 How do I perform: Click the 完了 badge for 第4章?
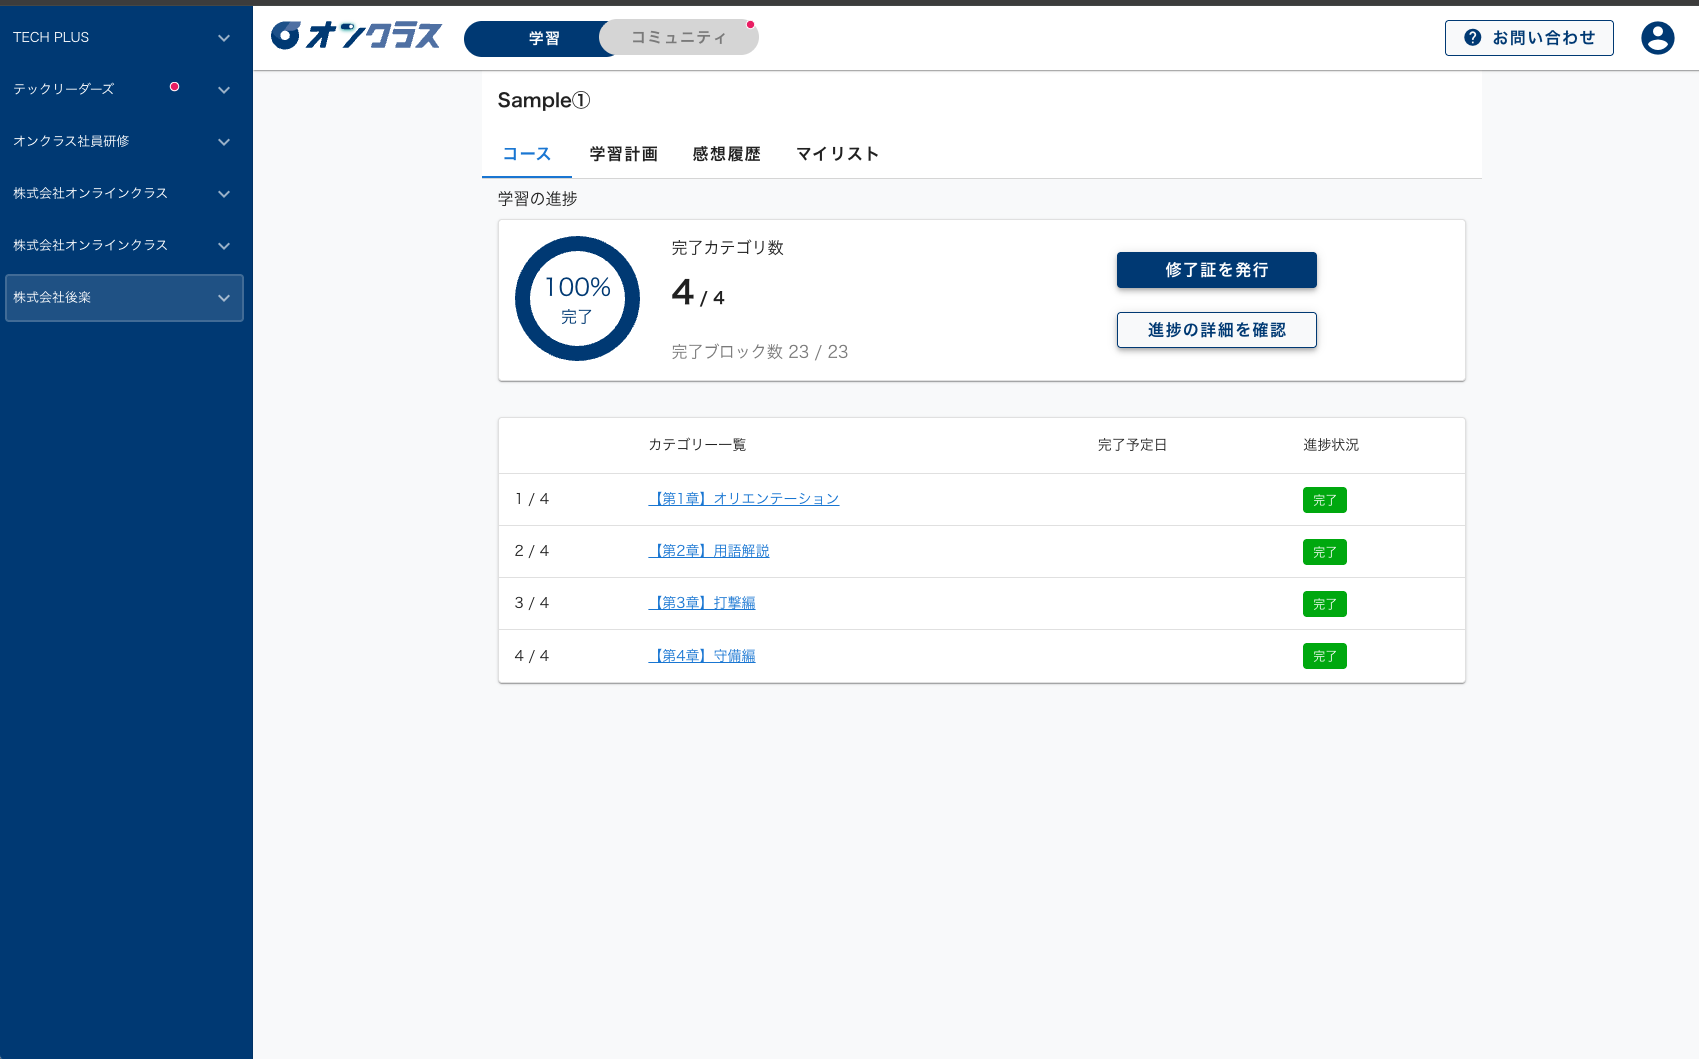1324,656
